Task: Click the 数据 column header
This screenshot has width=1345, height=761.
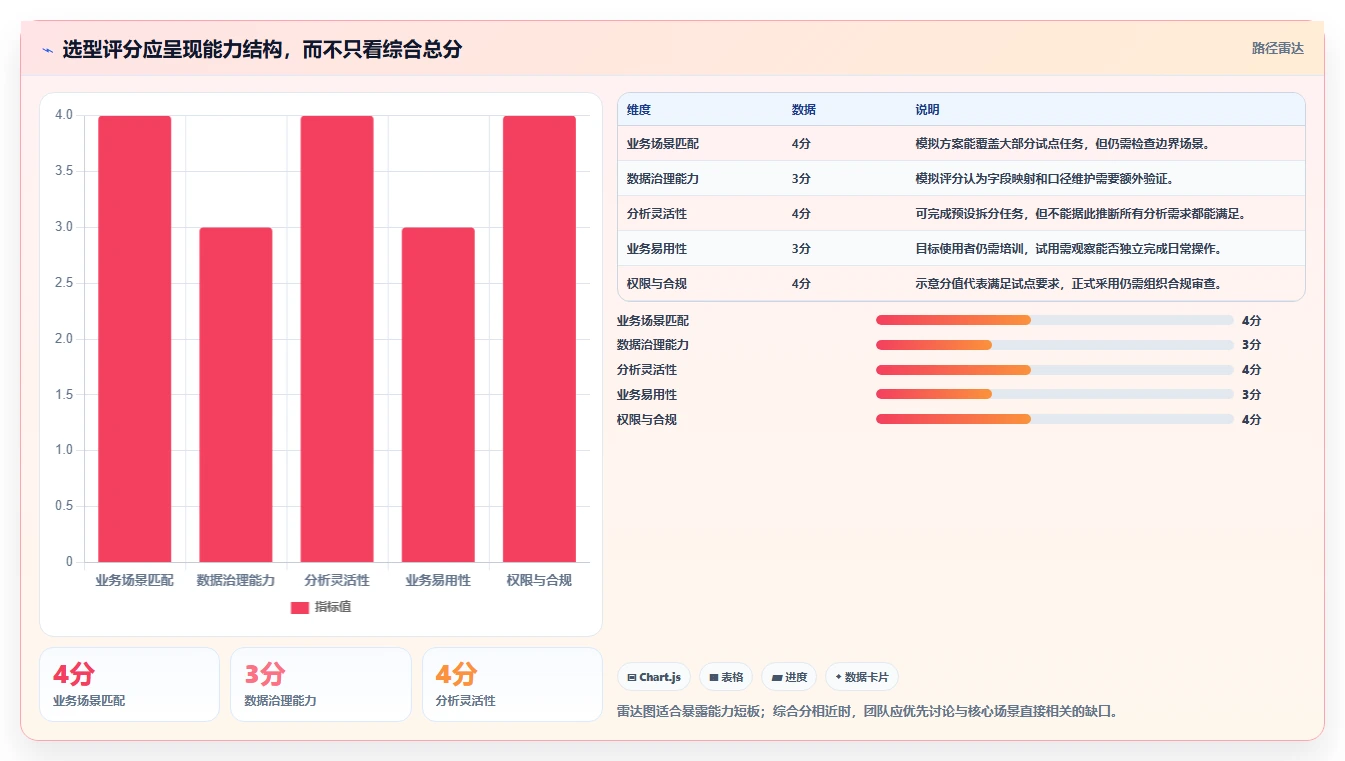Action: [804, 110]
